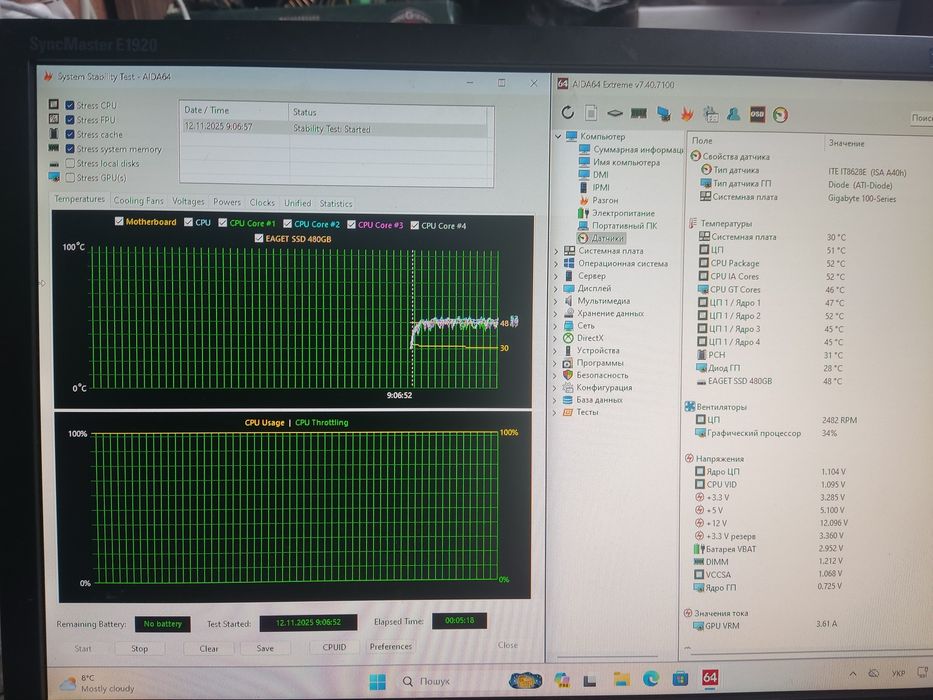Expand the Мультимедиа tree node
Viewport: 933px width, 700px height.
pyautogui.click(x=556, y=301)
